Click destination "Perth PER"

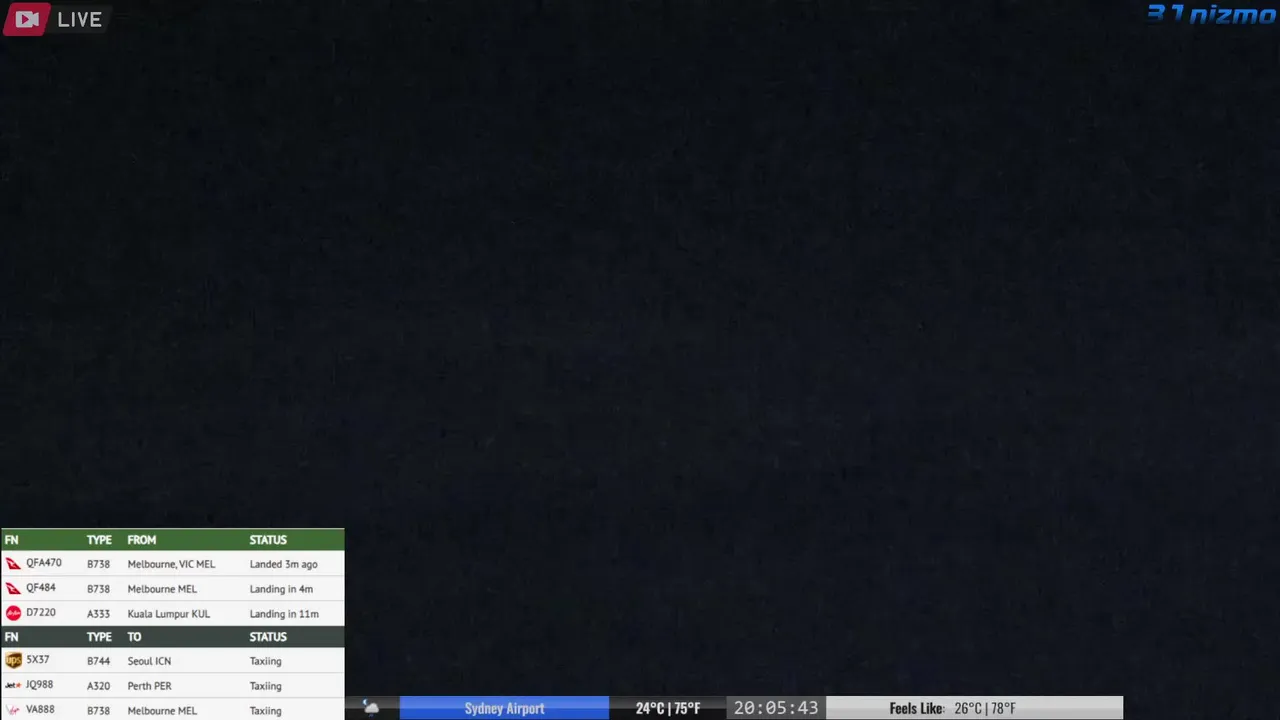point(150,686)
